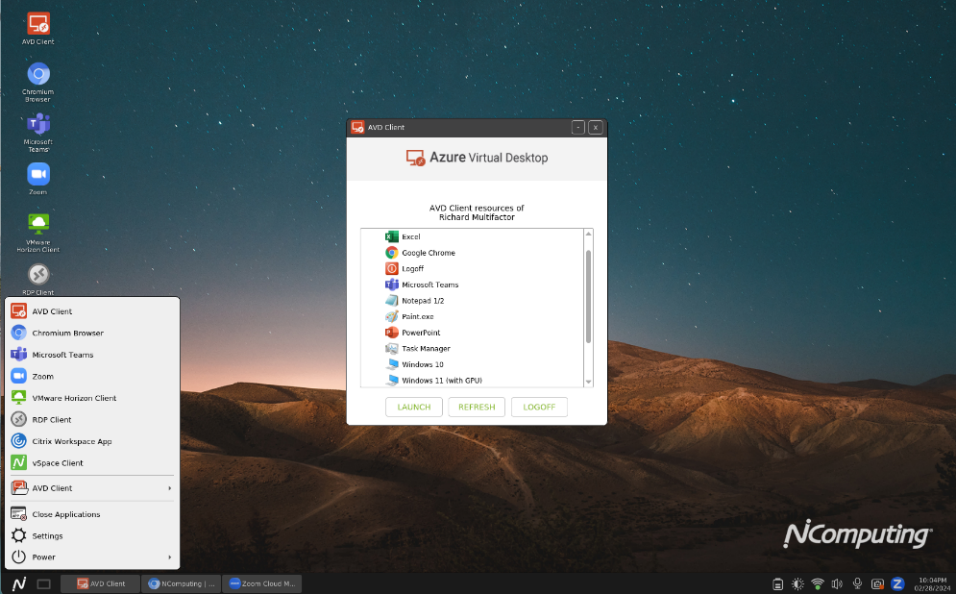Click the LAUNCH button

[414, 407]
